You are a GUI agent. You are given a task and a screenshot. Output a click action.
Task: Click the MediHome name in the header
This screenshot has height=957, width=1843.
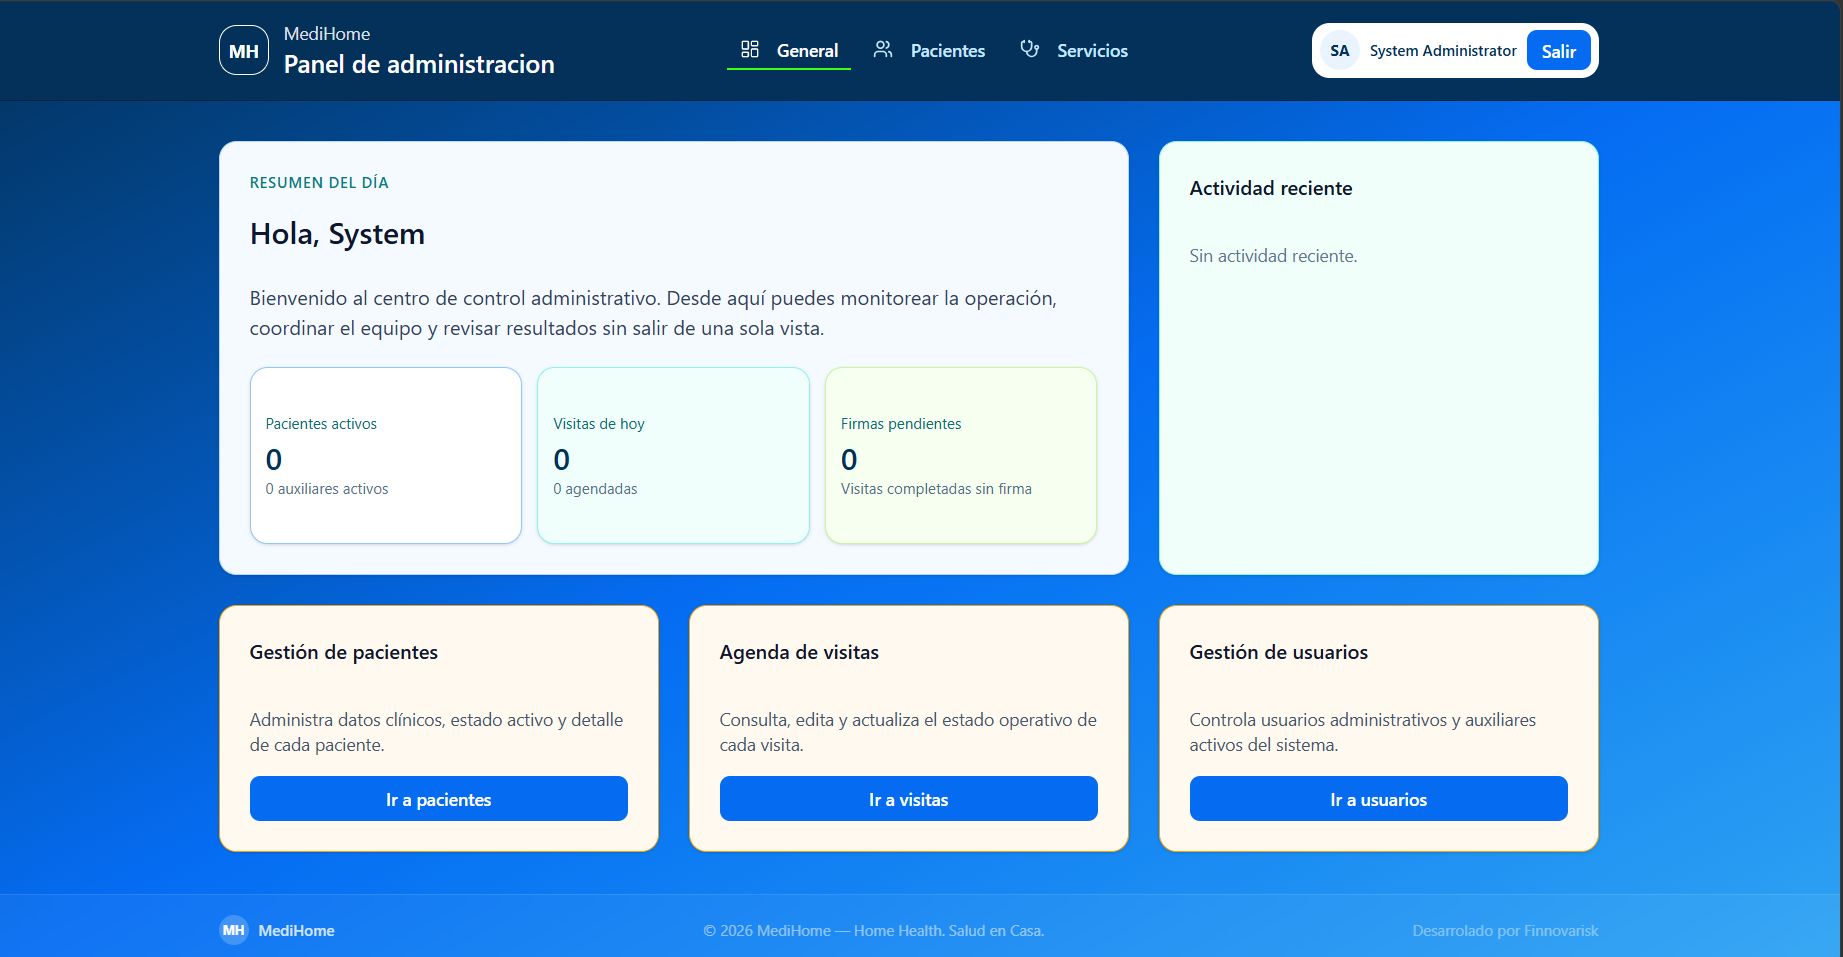click(x=327, y=34)
